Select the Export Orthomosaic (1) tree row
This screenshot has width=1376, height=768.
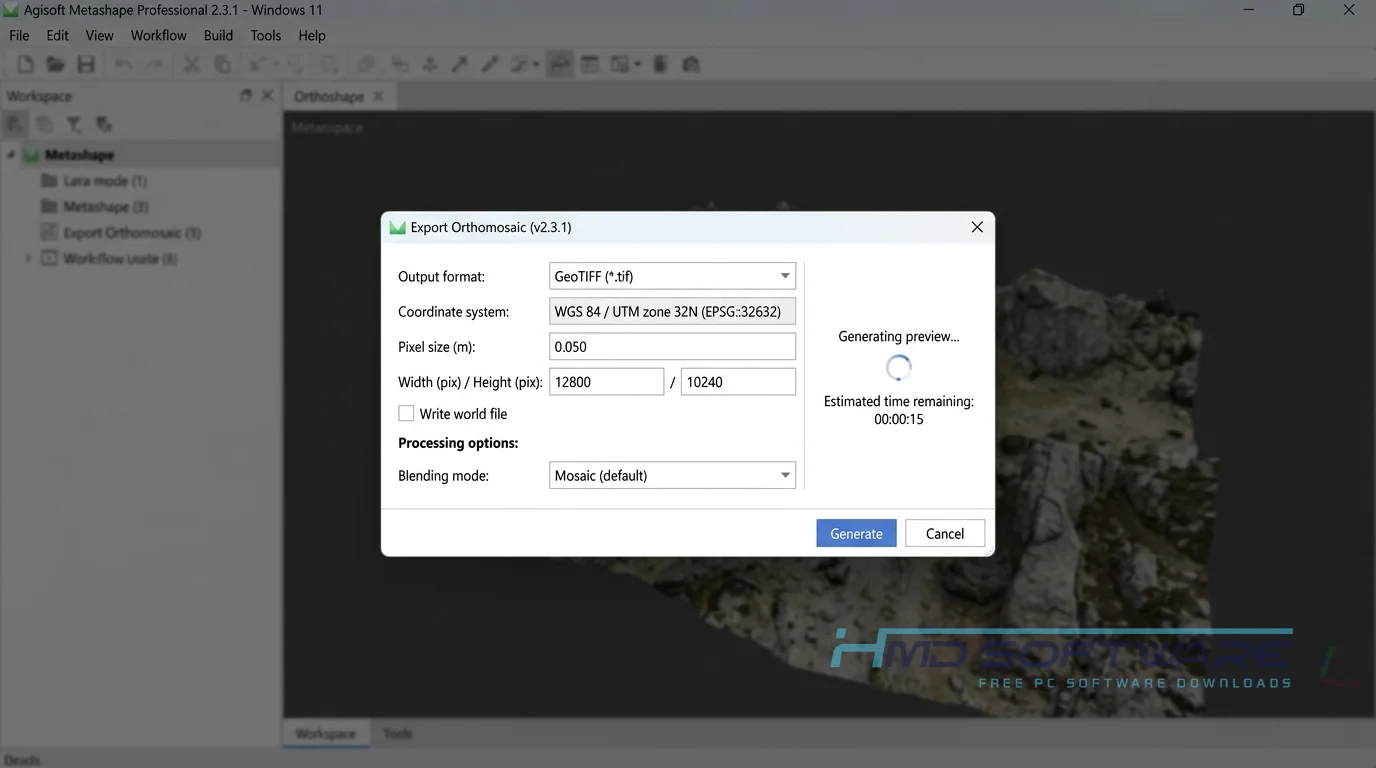pyautogui.click(x=141, y=232)
